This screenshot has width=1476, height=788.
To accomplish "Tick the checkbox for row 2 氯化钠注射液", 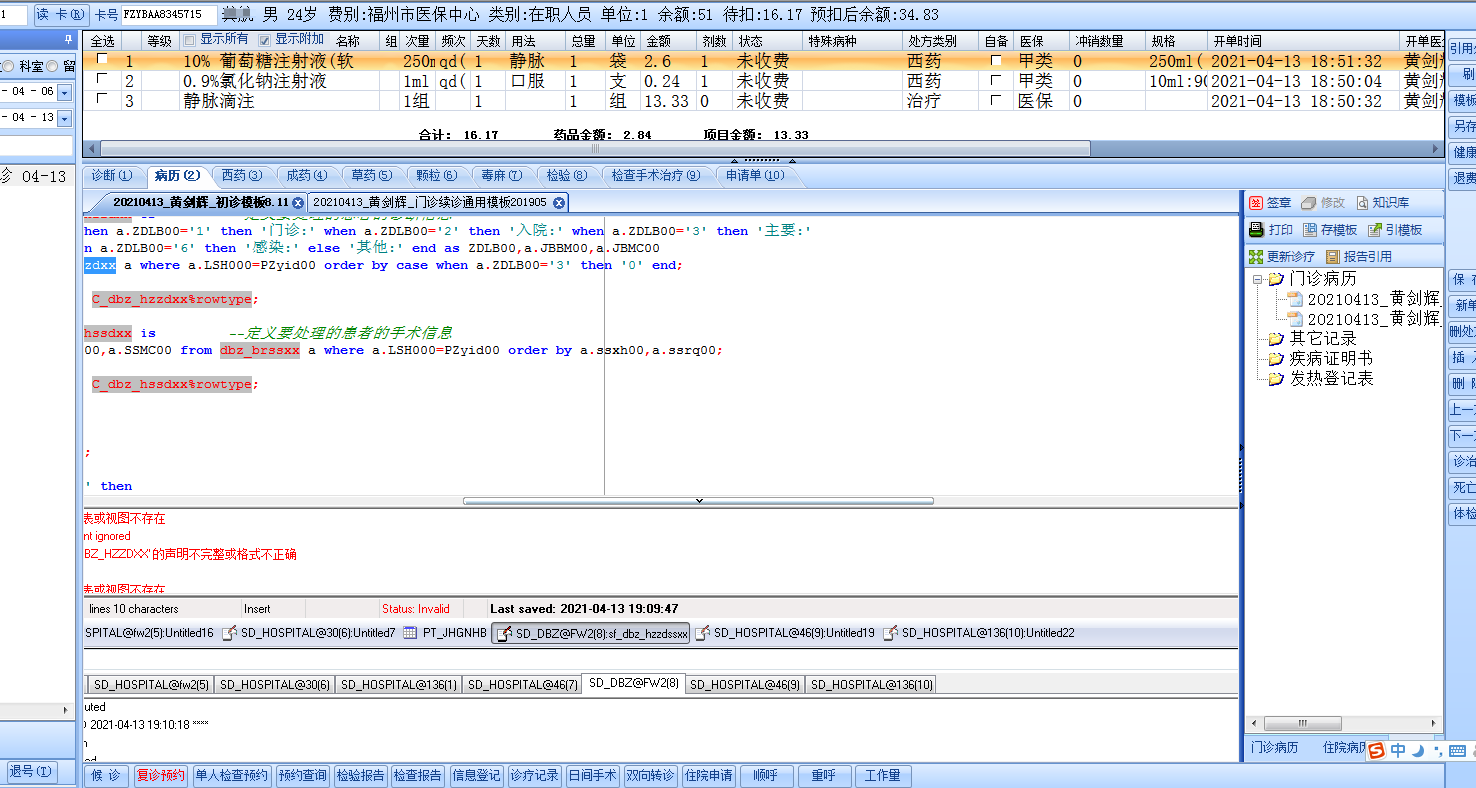I will 101,80.
